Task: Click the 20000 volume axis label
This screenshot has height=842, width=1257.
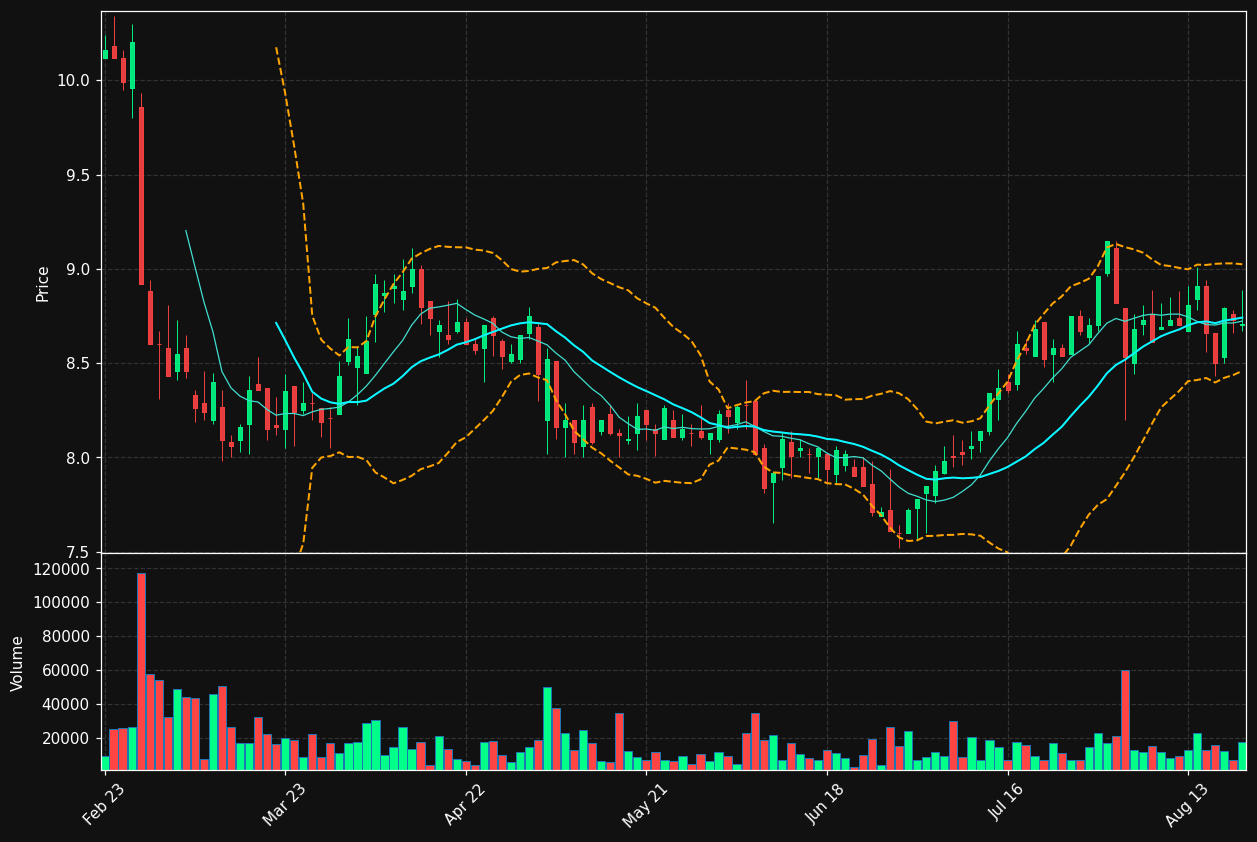Action: click(x=68, y=739)
